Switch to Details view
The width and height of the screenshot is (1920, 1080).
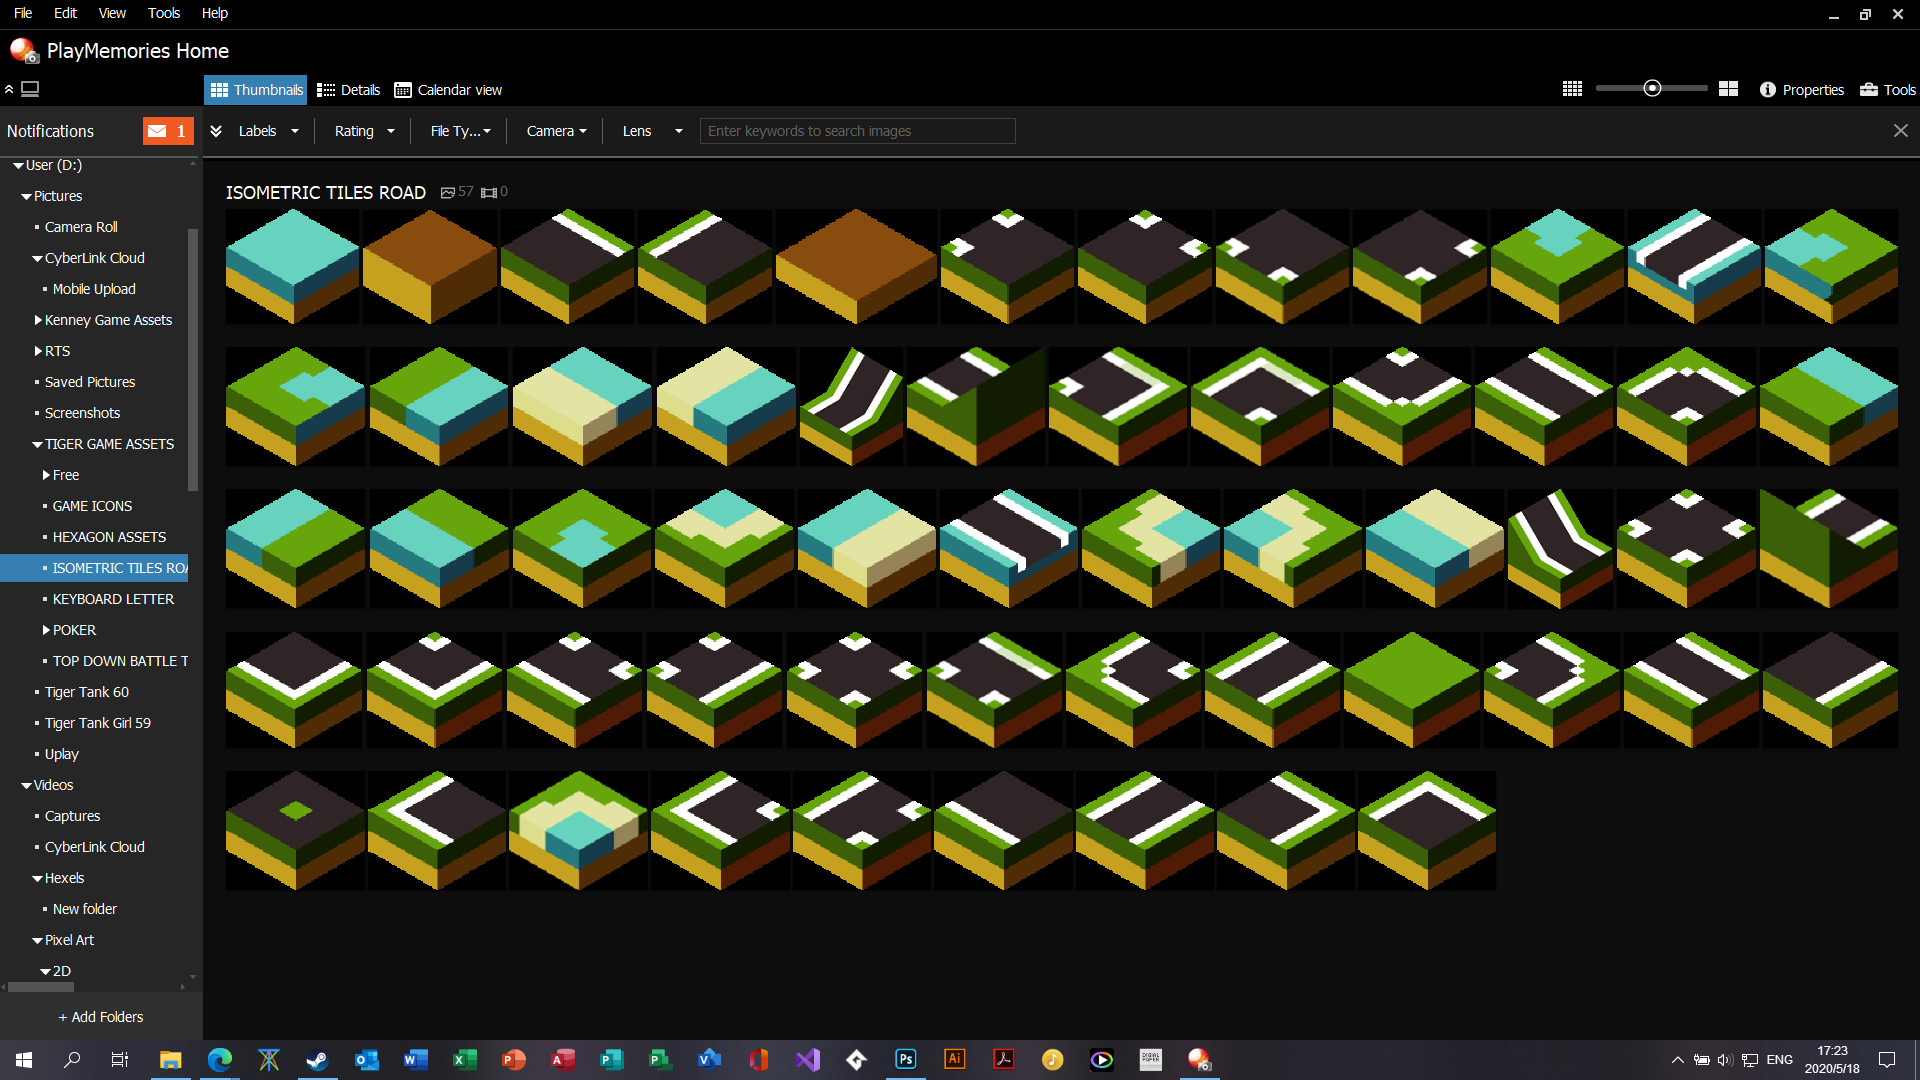348,89
